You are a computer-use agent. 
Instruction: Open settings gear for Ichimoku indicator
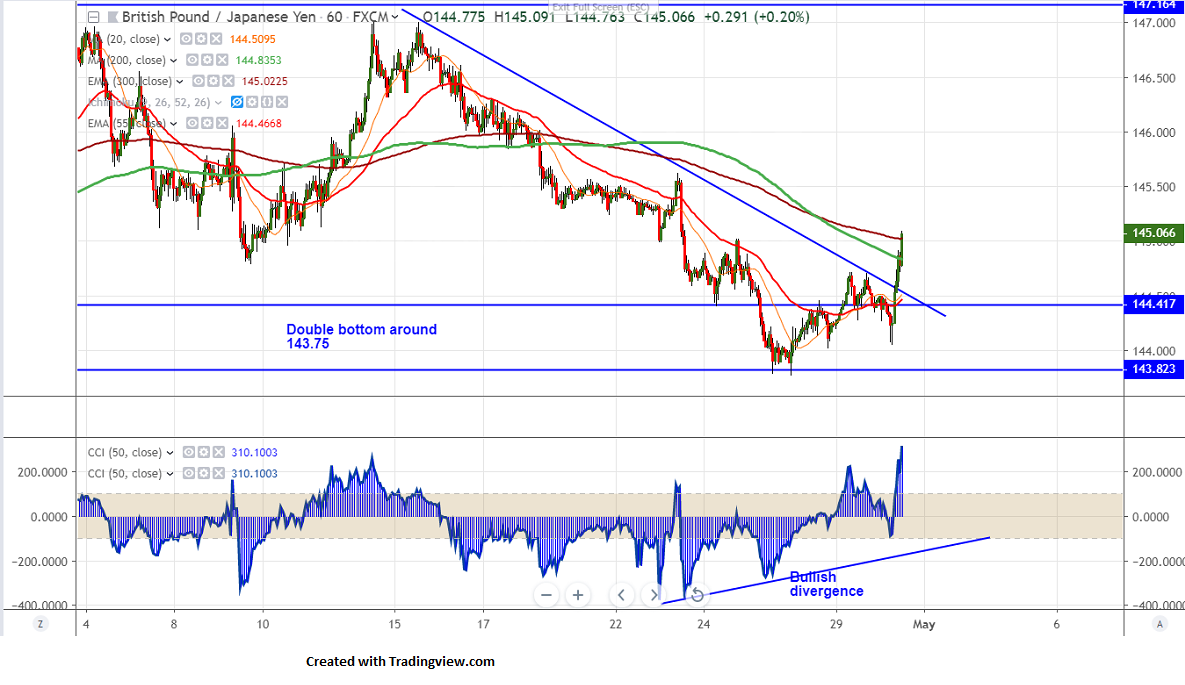point(252,102)
